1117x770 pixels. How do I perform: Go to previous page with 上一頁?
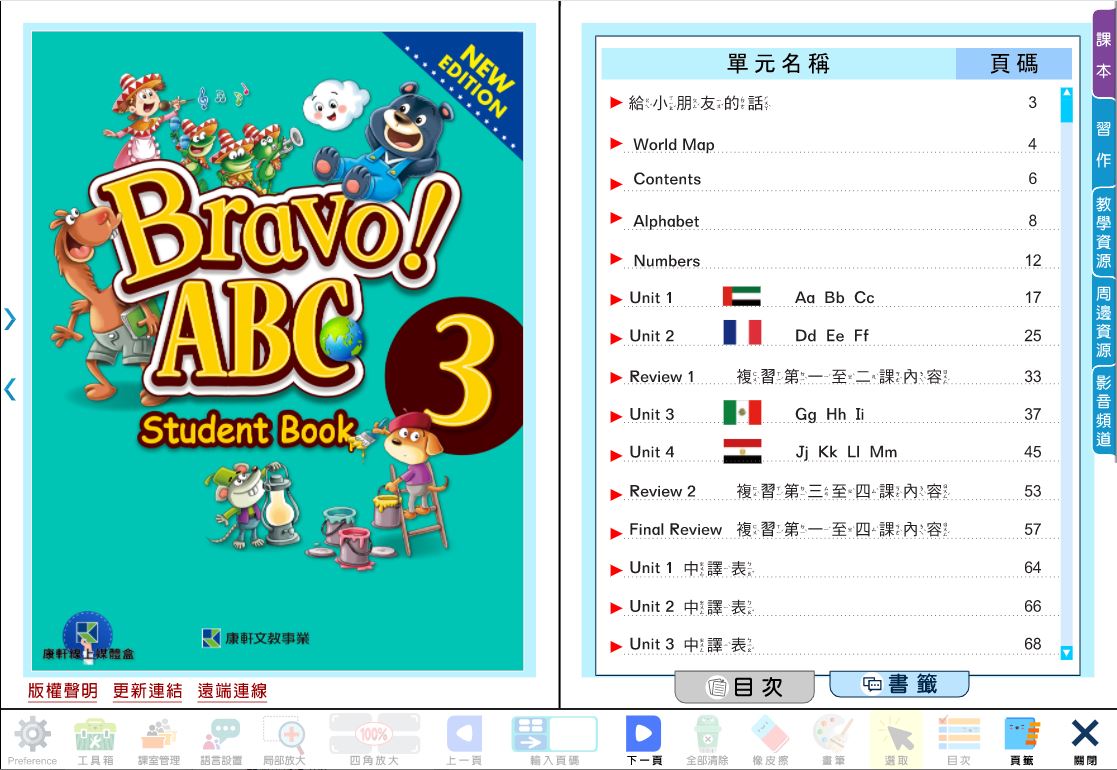click(x=464, y=741)
